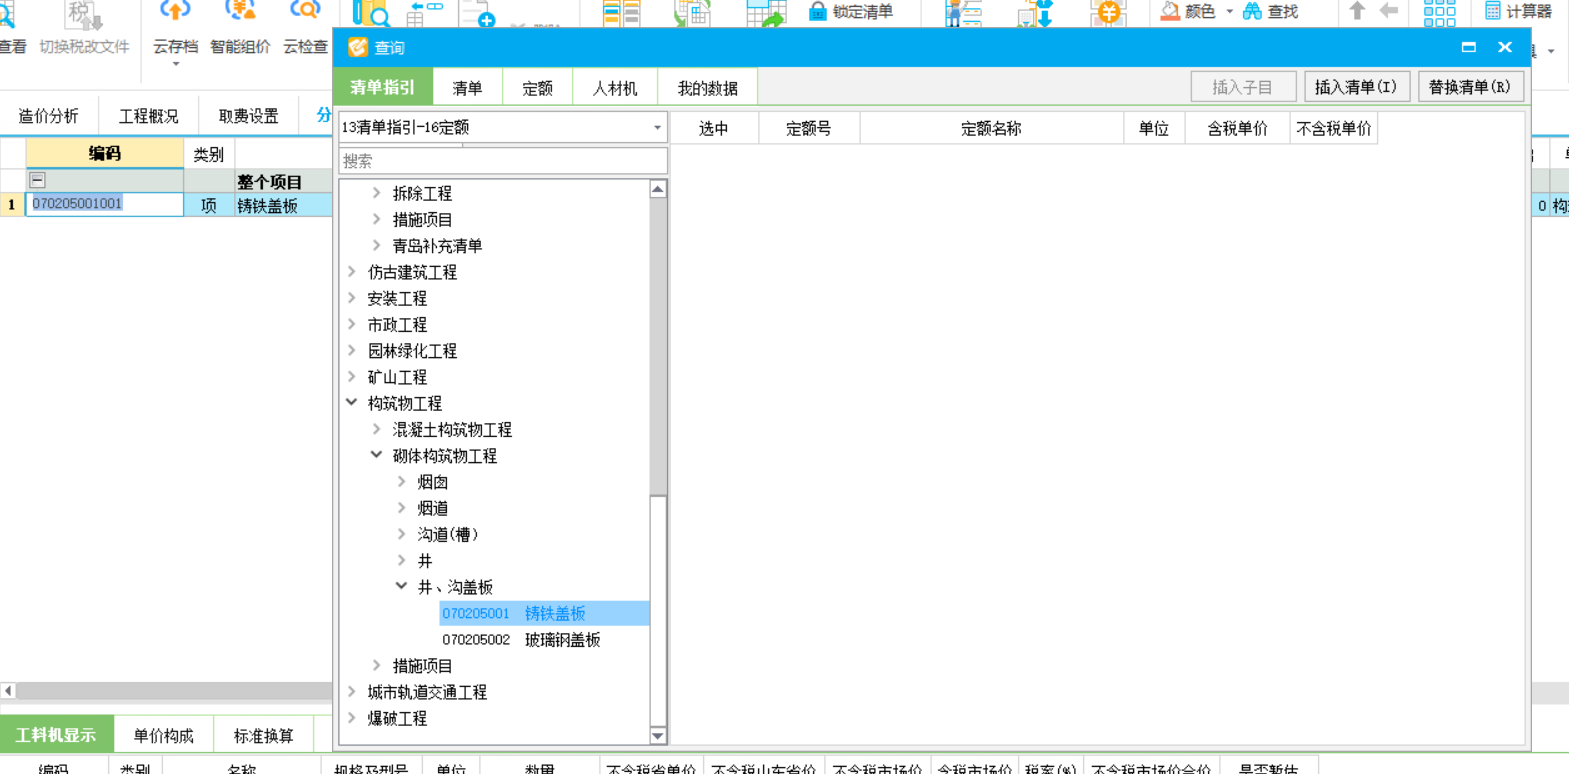Select the 爆破工程 tree item
Viewport: 1569px width, 774px height.
coord(397,718)
